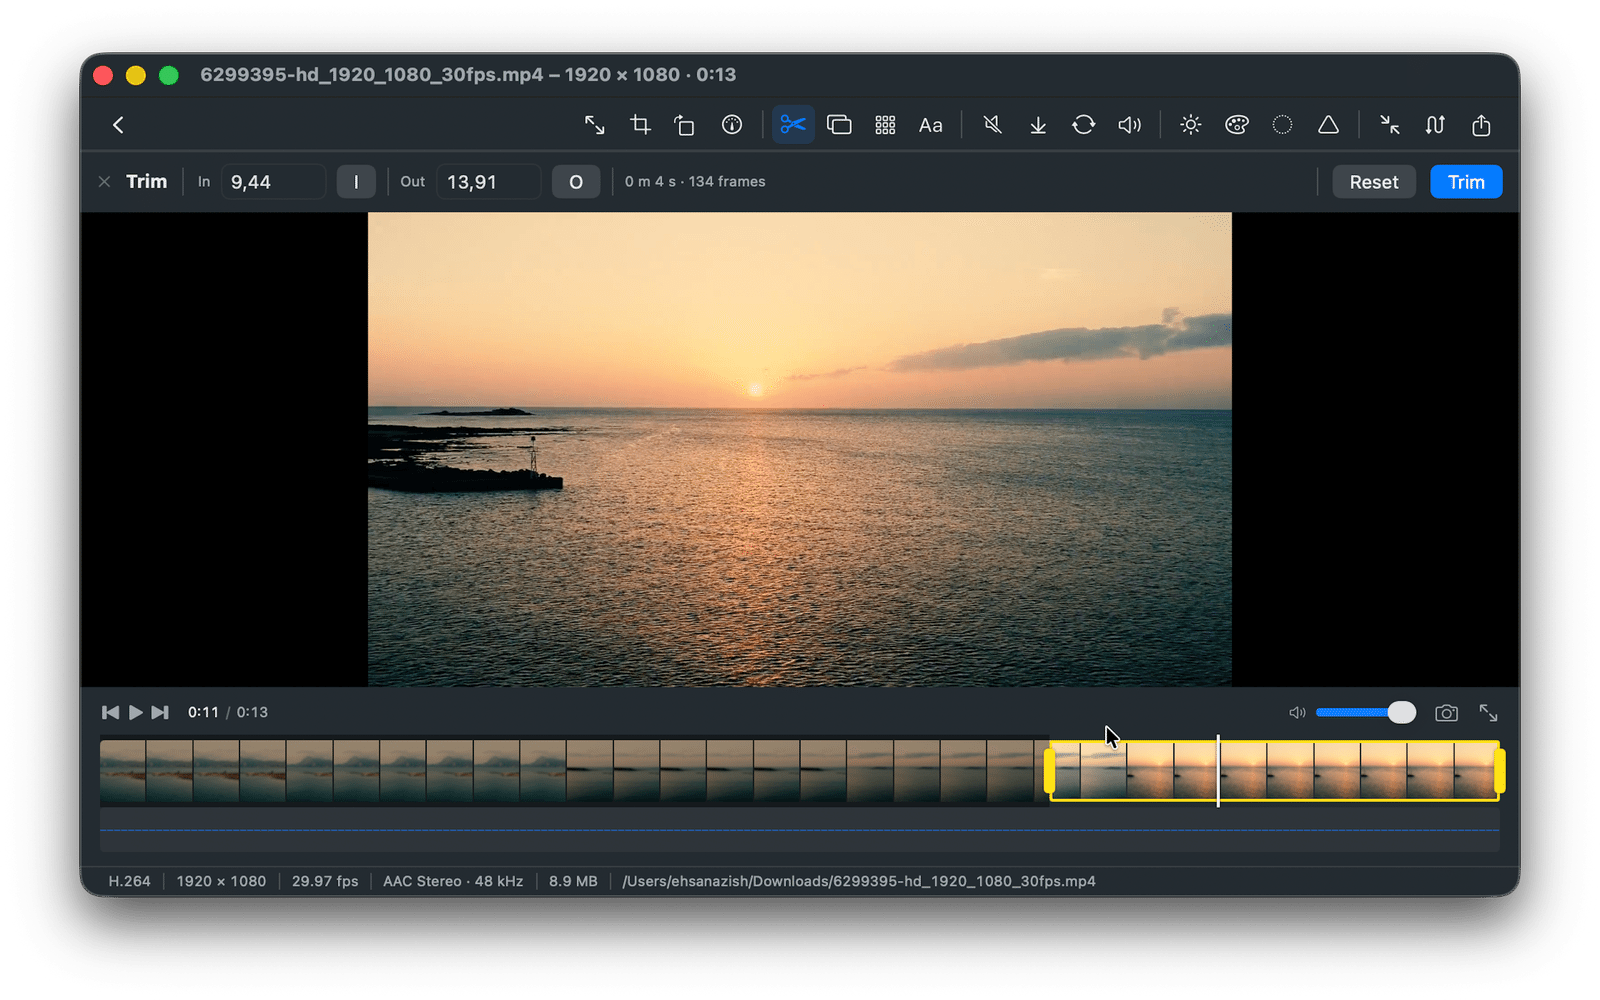
Task: Click the 1920 × 1080 status bar entry
Action: coord(221,881)
